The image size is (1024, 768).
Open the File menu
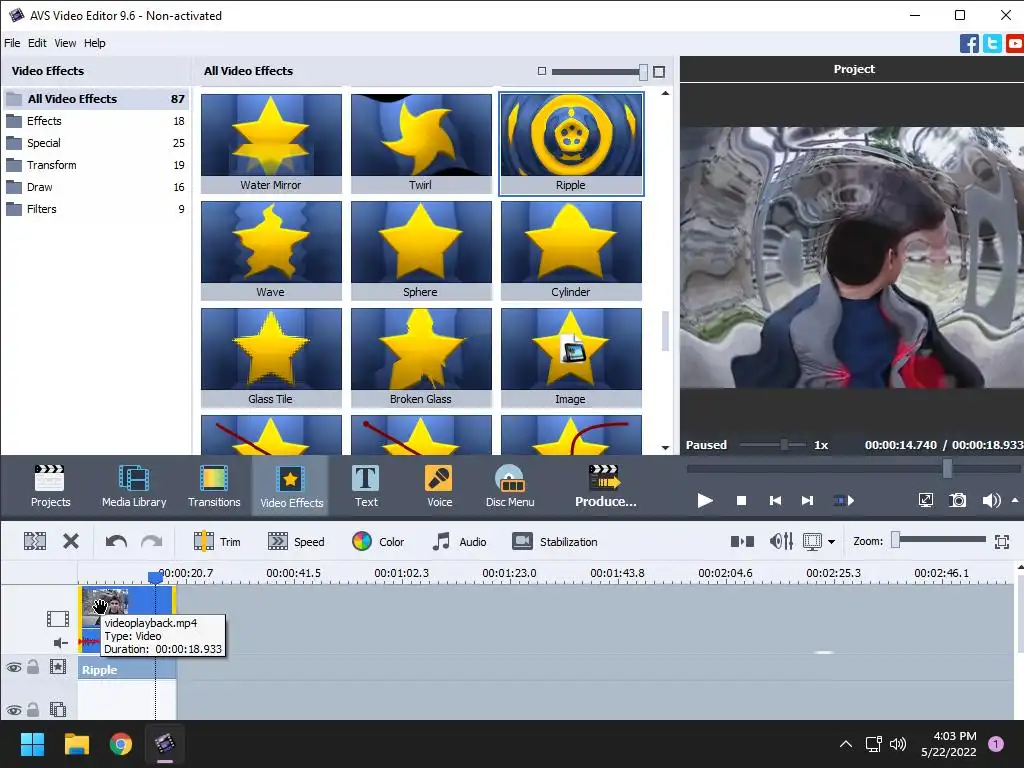click(12, 43)
